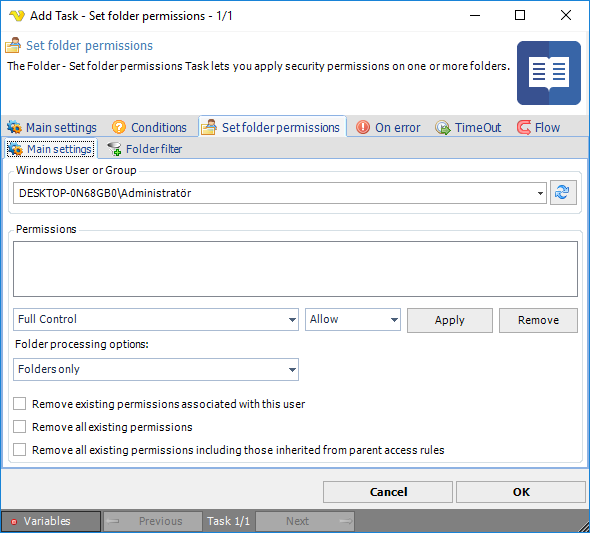
Task: Check Remove existing permissions associated with this user
Action: pyautogui.click(x=20, y=404)
